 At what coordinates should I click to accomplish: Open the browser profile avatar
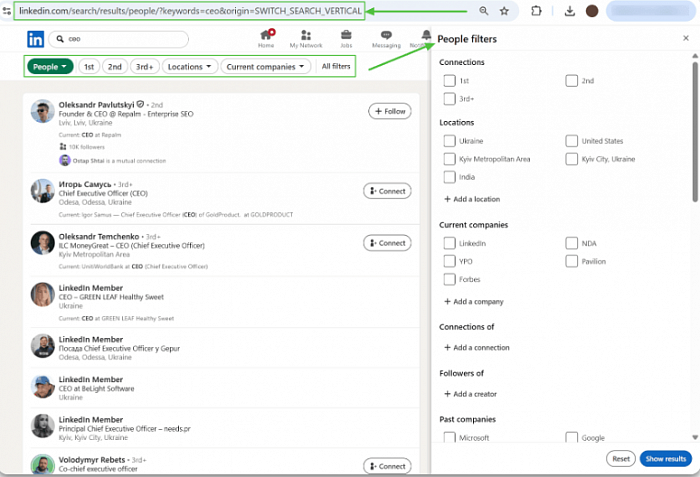[x=592, y=11]
